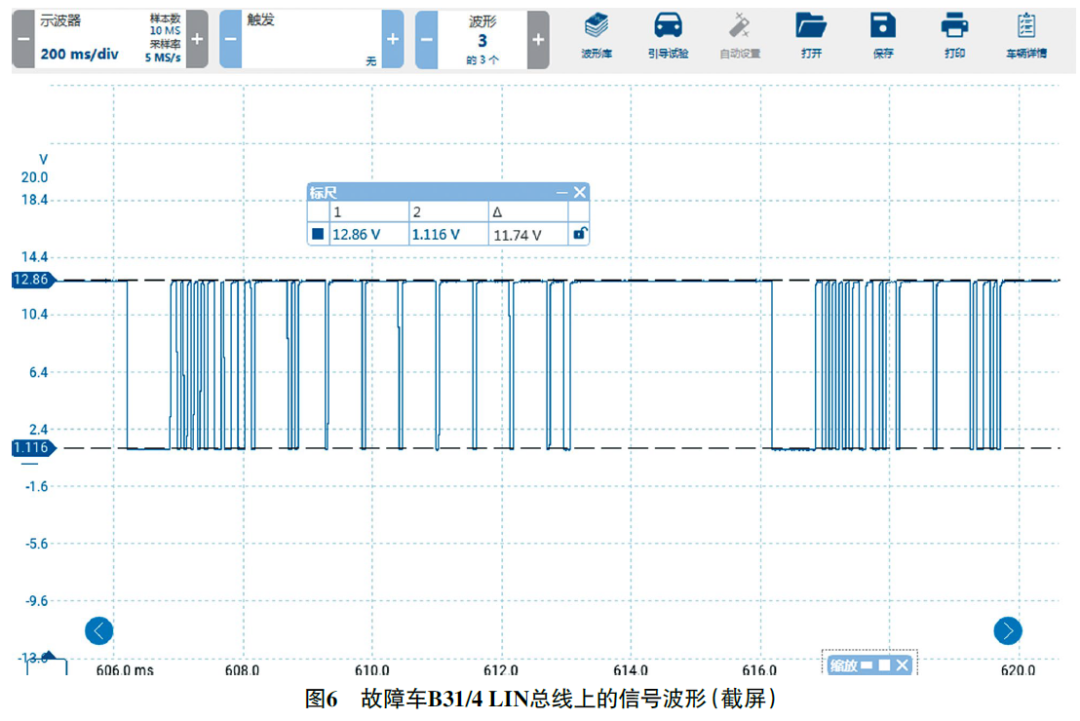Decrease oscilloscope timebase with minus button
The width and height of the screenshot is (1080, 721).
(23, 40)
